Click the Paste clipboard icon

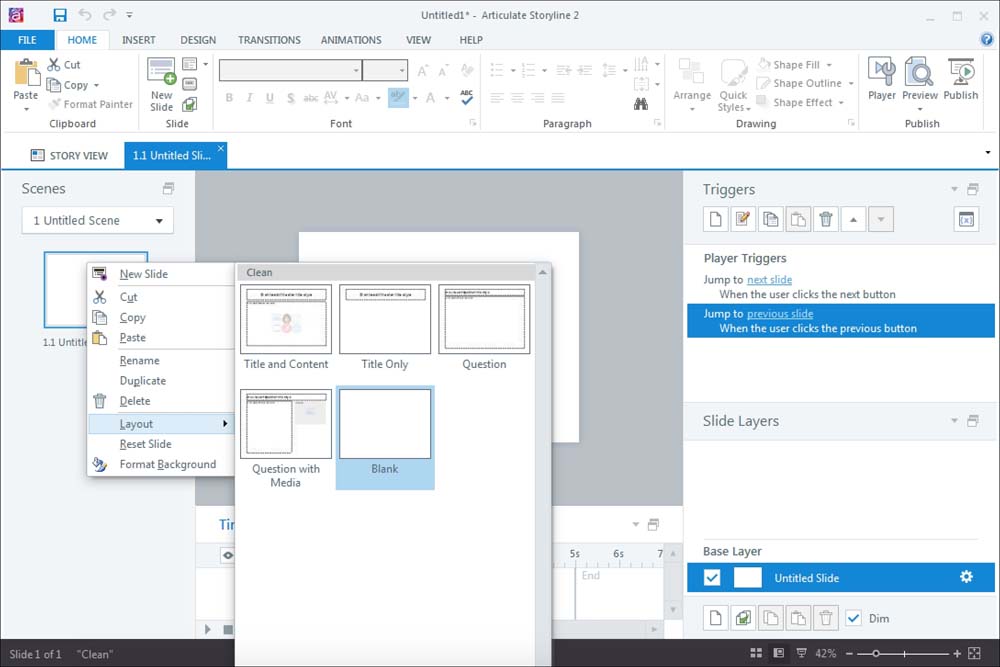point(27,72)
